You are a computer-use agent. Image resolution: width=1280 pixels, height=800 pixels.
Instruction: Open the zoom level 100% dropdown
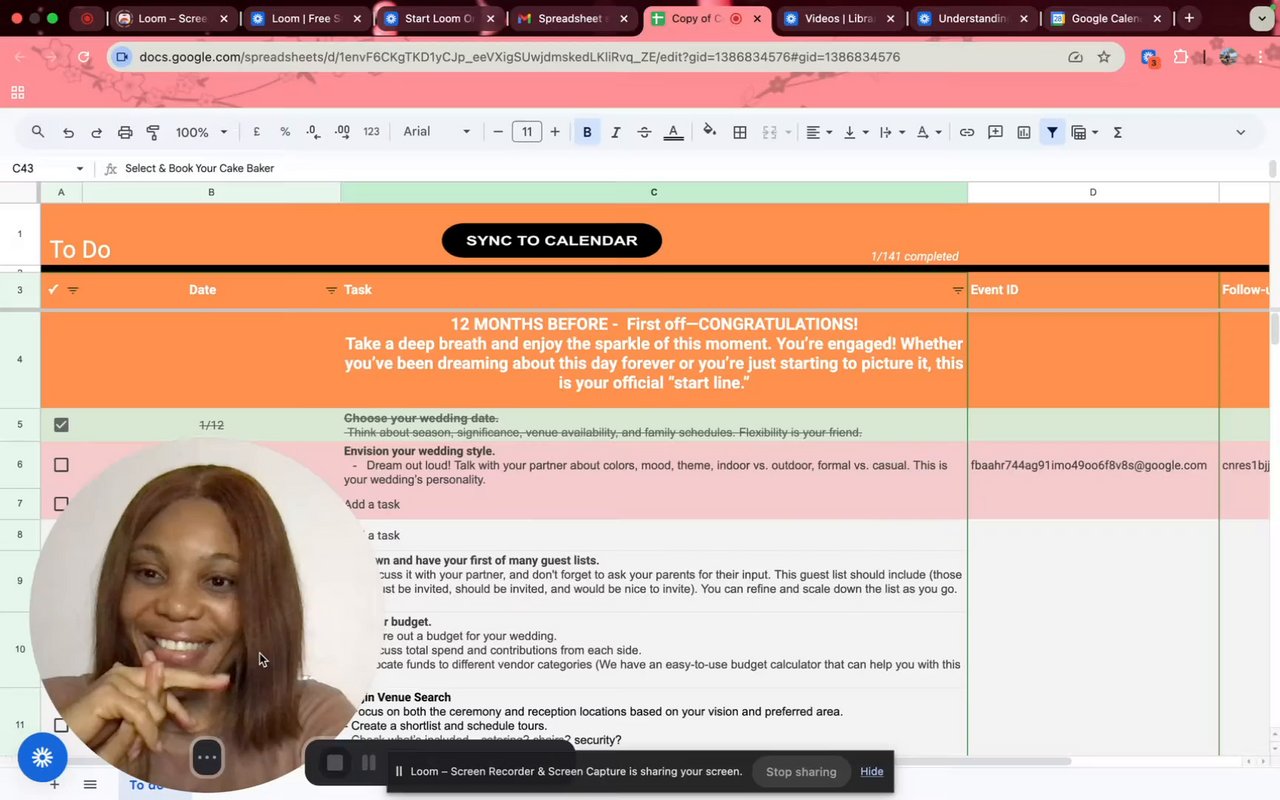coord(201,132)
